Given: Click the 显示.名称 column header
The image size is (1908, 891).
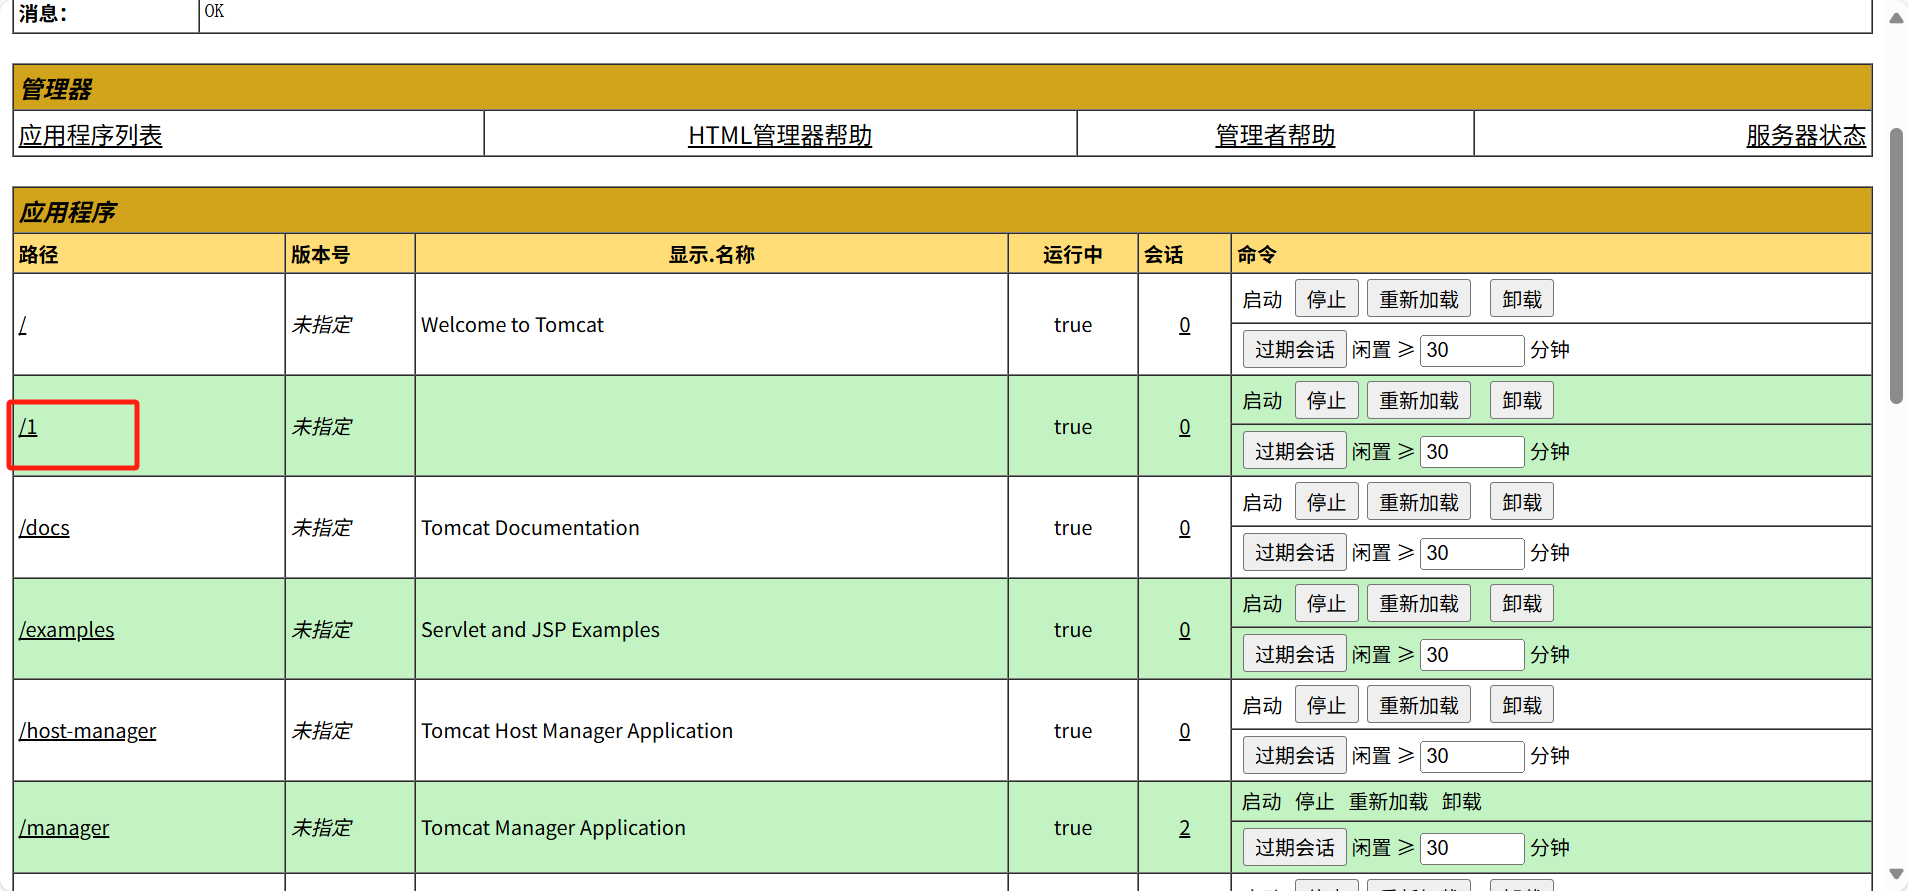Looking at the screenshot, I should pos(711,255).
